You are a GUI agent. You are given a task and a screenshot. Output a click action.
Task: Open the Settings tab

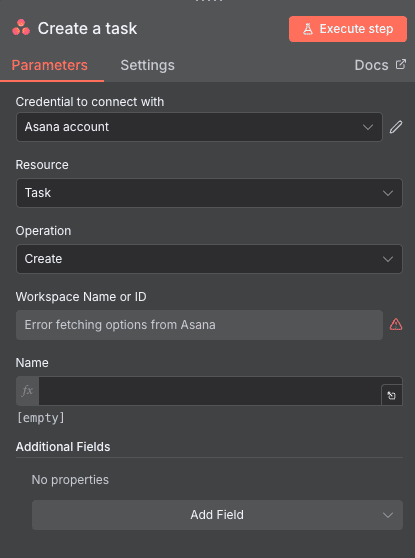click(147, 65)
